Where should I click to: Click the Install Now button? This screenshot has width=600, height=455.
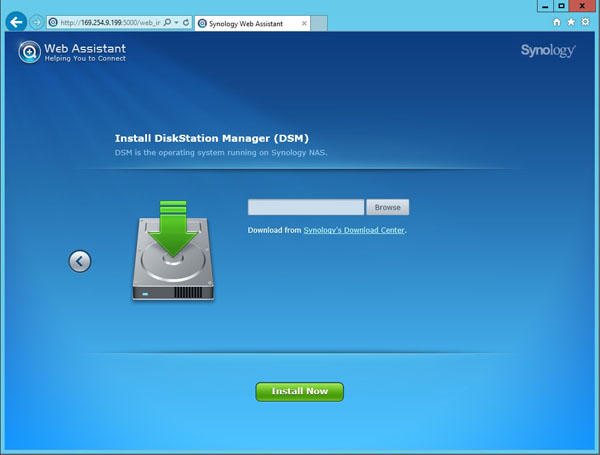tap(300, 391)
